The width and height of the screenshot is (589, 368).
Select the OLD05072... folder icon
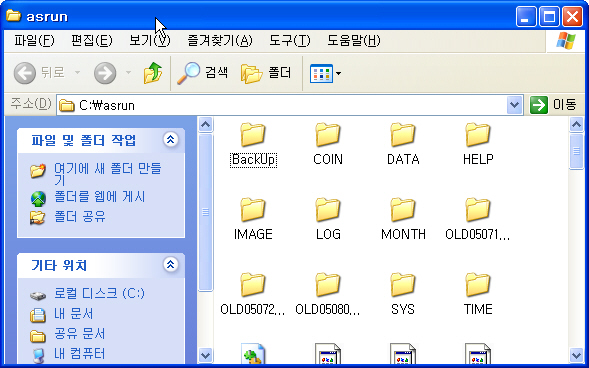253,285
